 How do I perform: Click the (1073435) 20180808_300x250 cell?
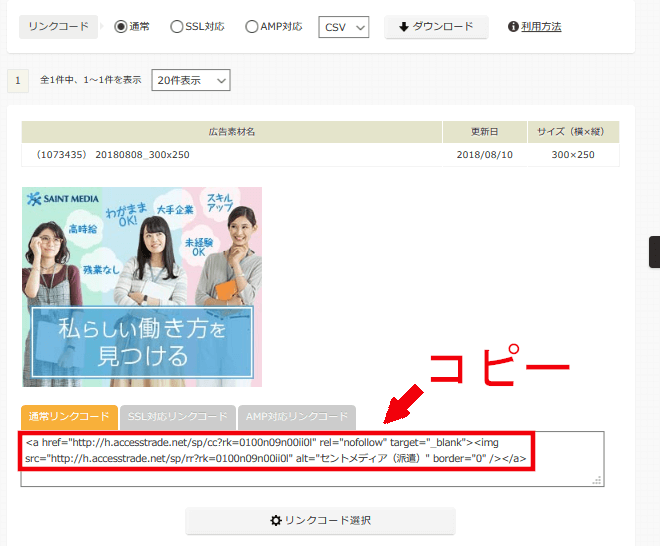(232, 154)
